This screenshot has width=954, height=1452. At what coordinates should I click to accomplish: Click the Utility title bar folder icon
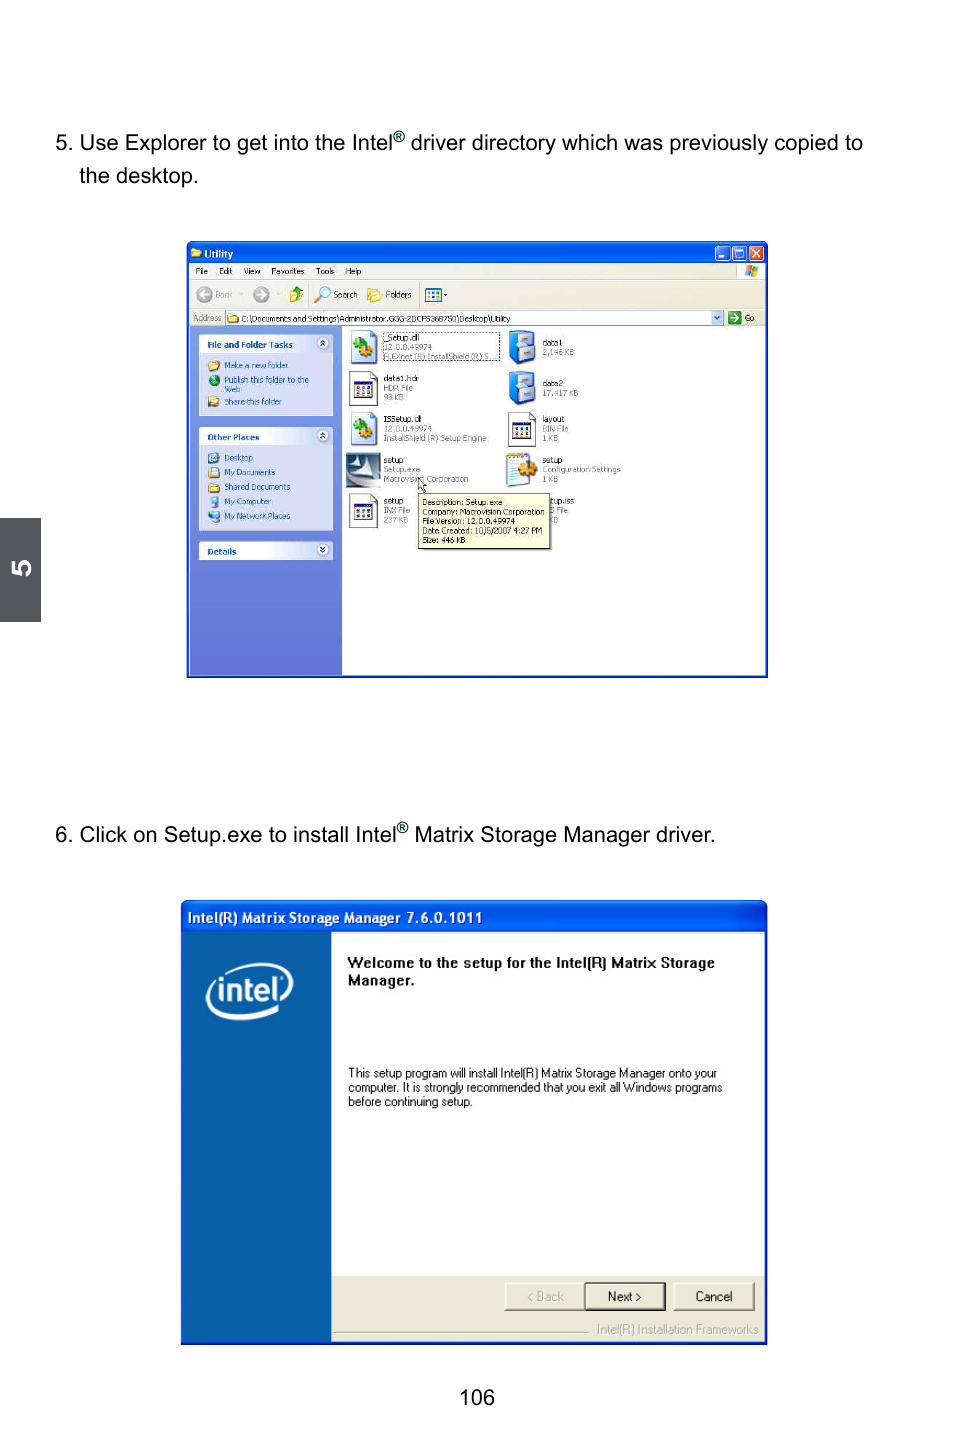[x=197, y=253]
